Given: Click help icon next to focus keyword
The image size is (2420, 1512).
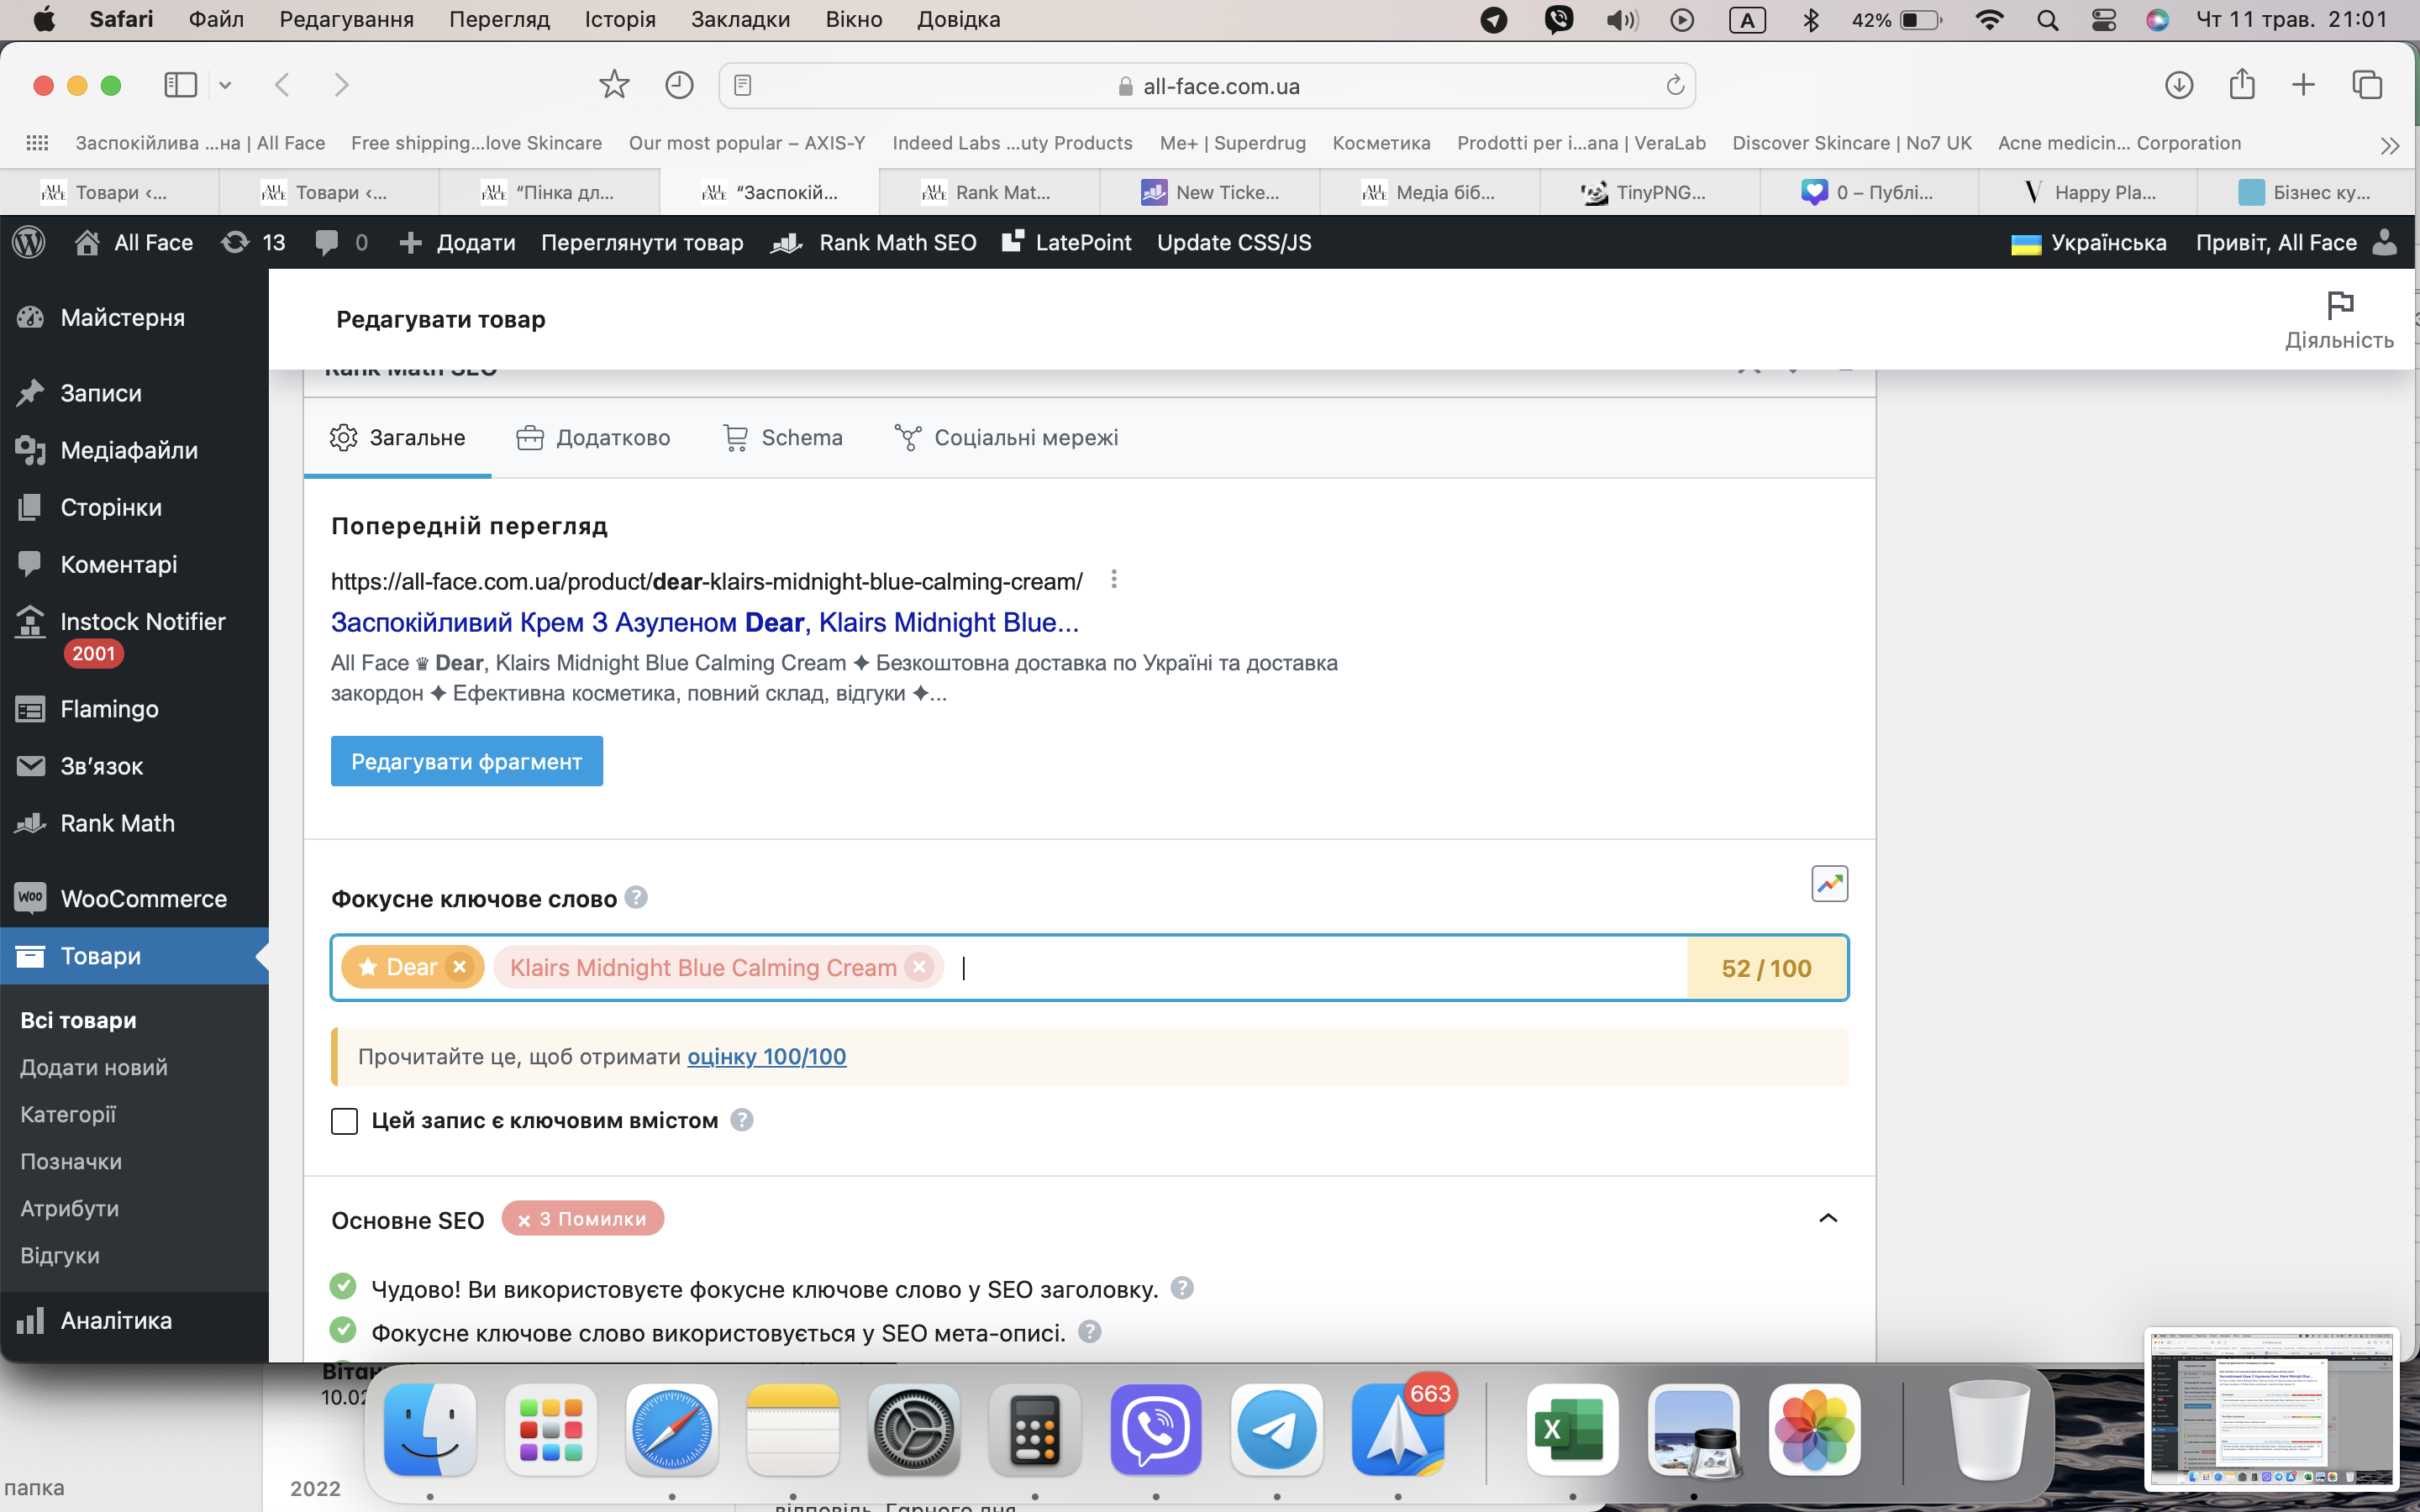Looking at the screenshot, I should coord(636,897).
